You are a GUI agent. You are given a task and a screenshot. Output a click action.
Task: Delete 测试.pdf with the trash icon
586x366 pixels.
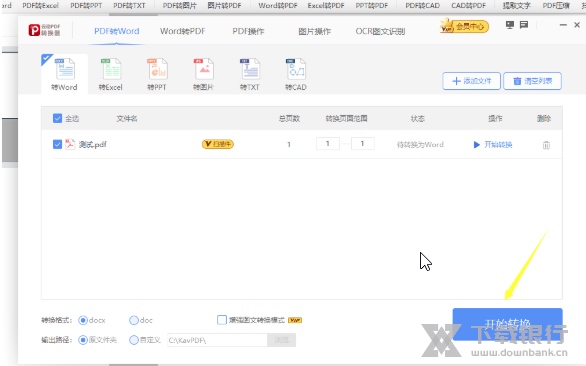[546, 145]
